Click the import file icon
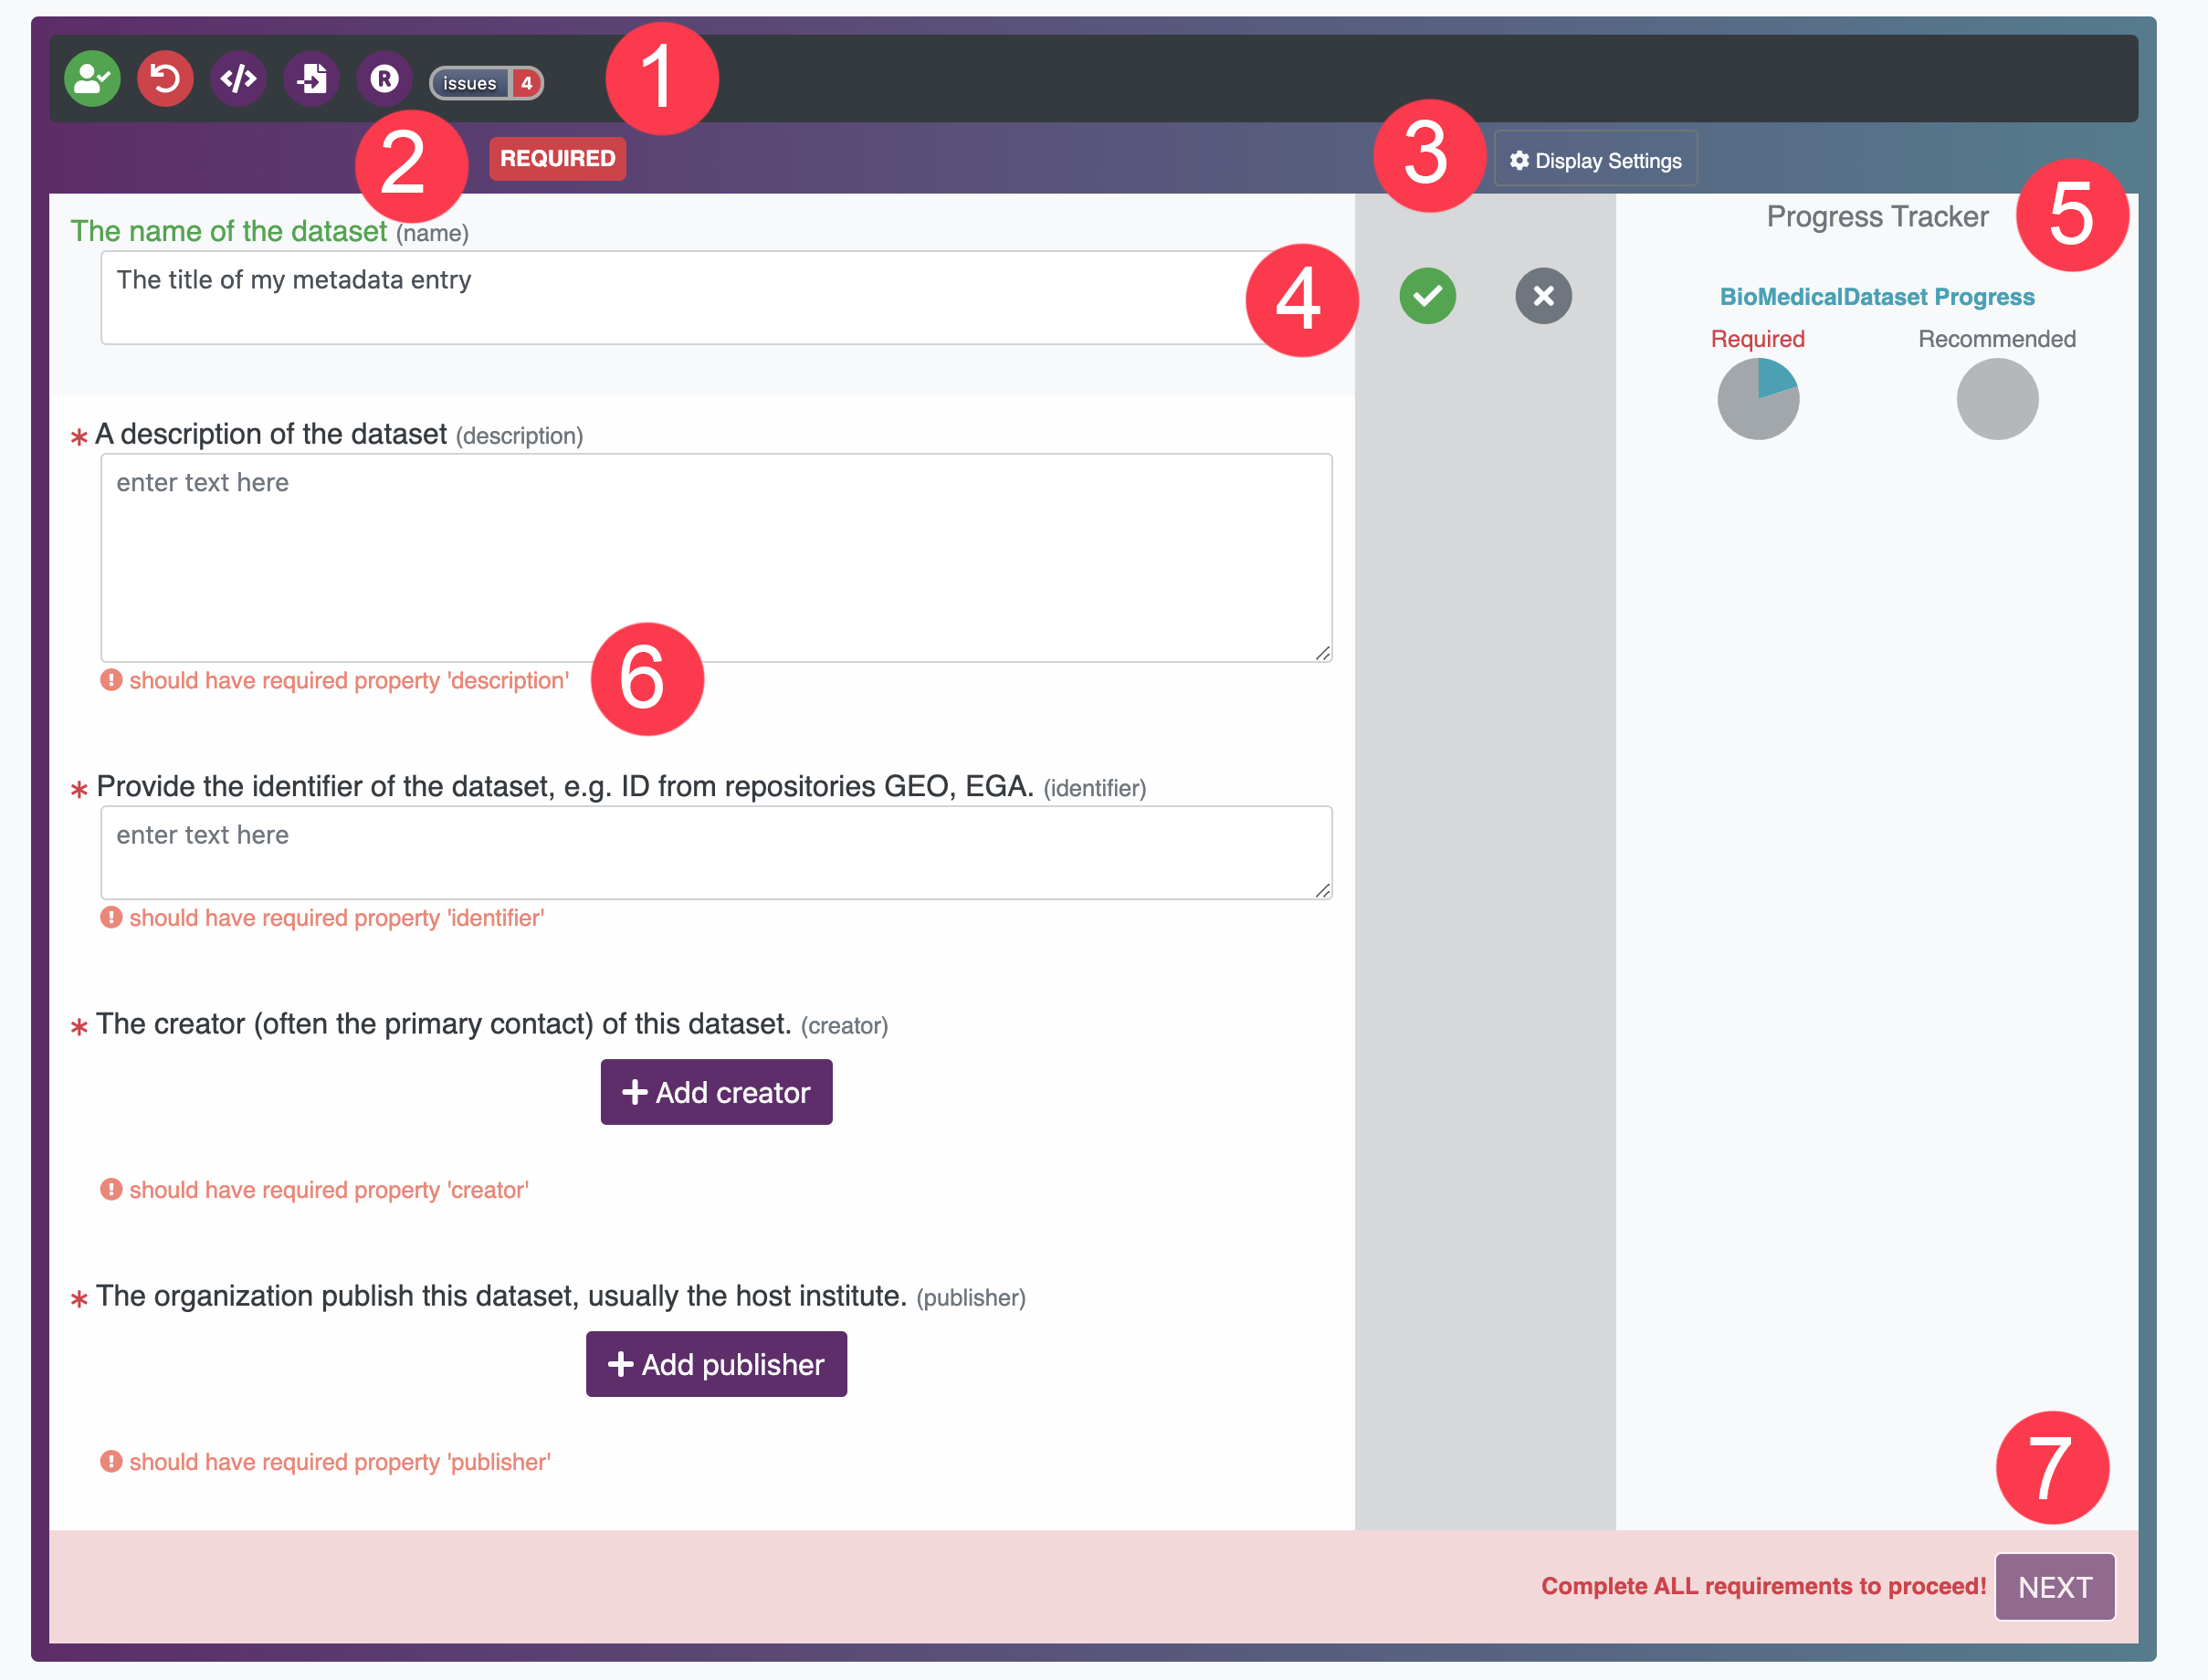This screenshot has height=1680, width=2208. pos(311,79)
